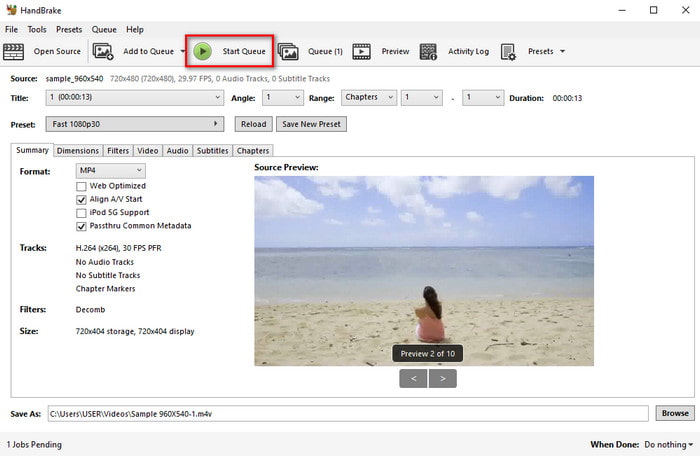Switch to the Subtitles tab

pyautogui.click(x=212, y=151)
